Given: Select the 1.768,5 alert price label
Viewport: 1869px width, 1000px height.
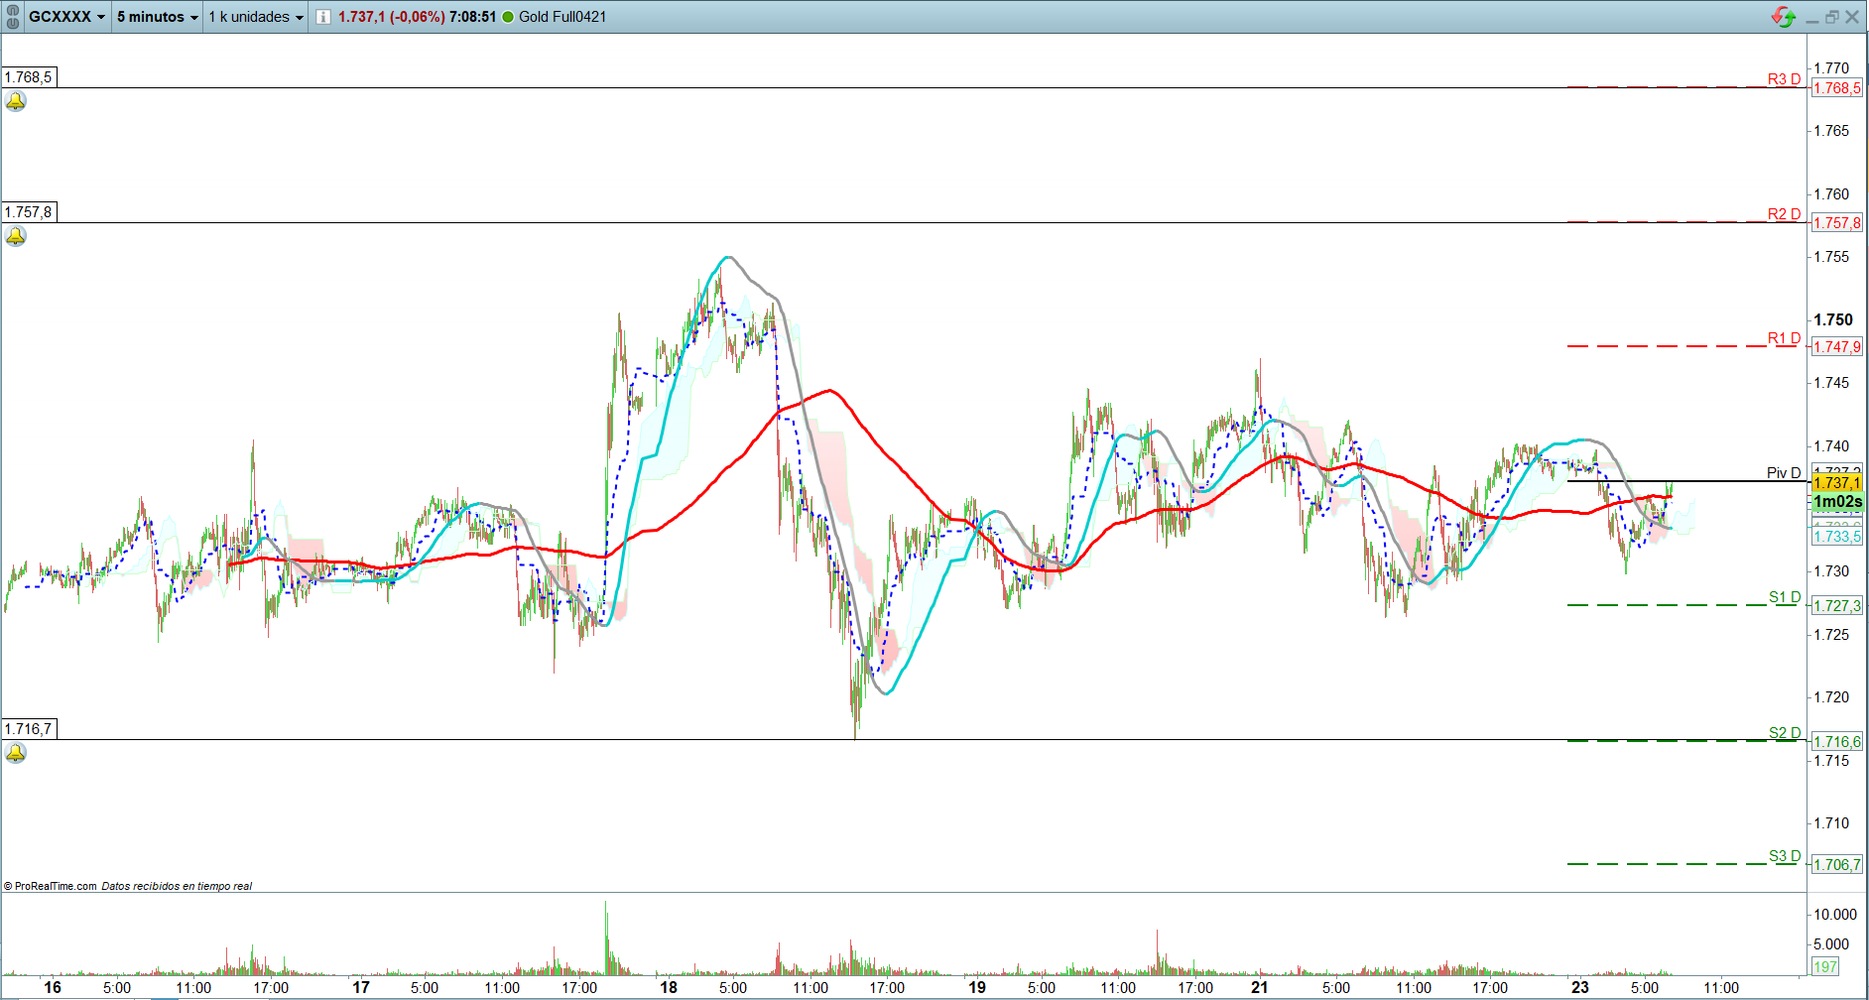Looking at the screenshot, I should coord(29,77).
